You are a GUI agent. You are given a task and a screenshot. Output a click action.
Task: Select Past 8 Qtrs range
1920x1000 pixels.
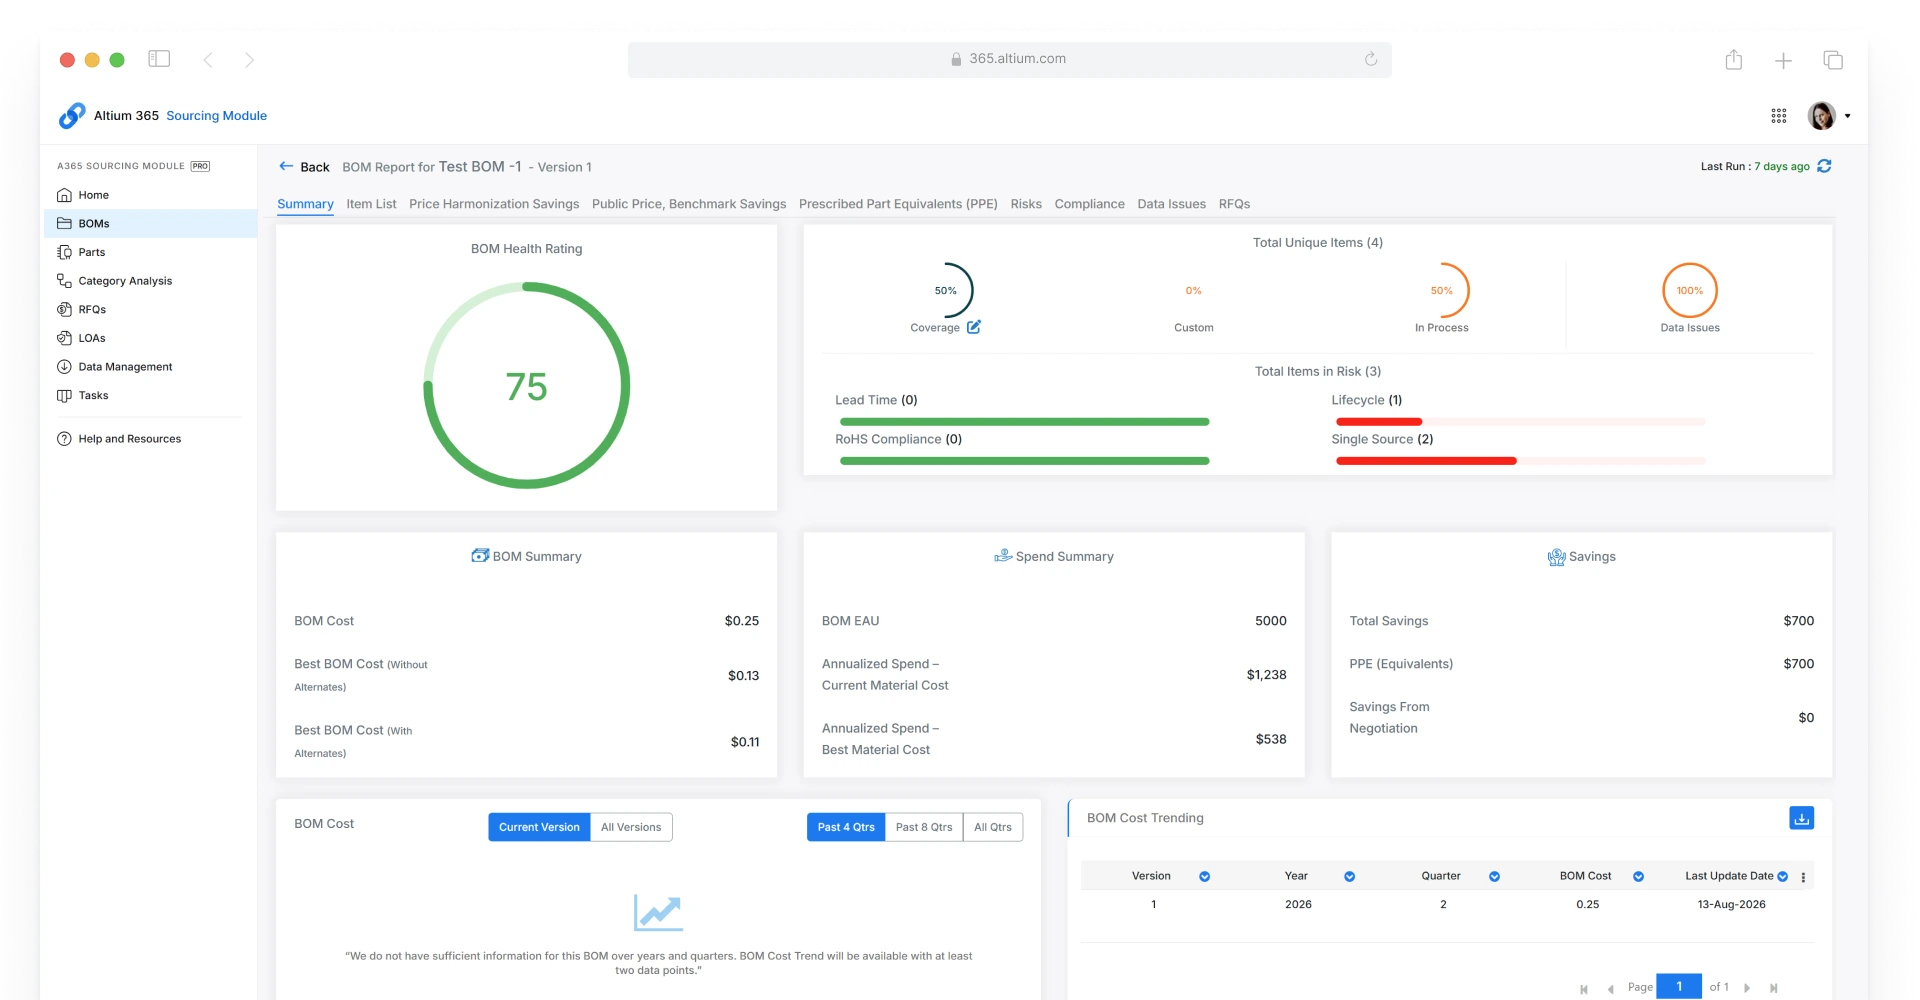pyautogui.click(x=924, y=827)
